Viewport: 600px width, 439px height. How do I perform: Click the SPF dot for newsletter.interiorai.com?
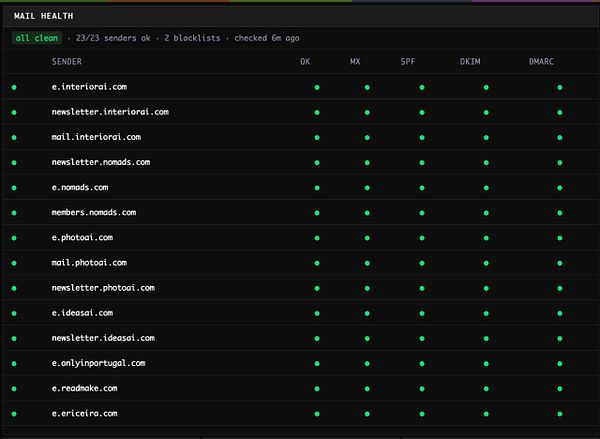(422, 113)
